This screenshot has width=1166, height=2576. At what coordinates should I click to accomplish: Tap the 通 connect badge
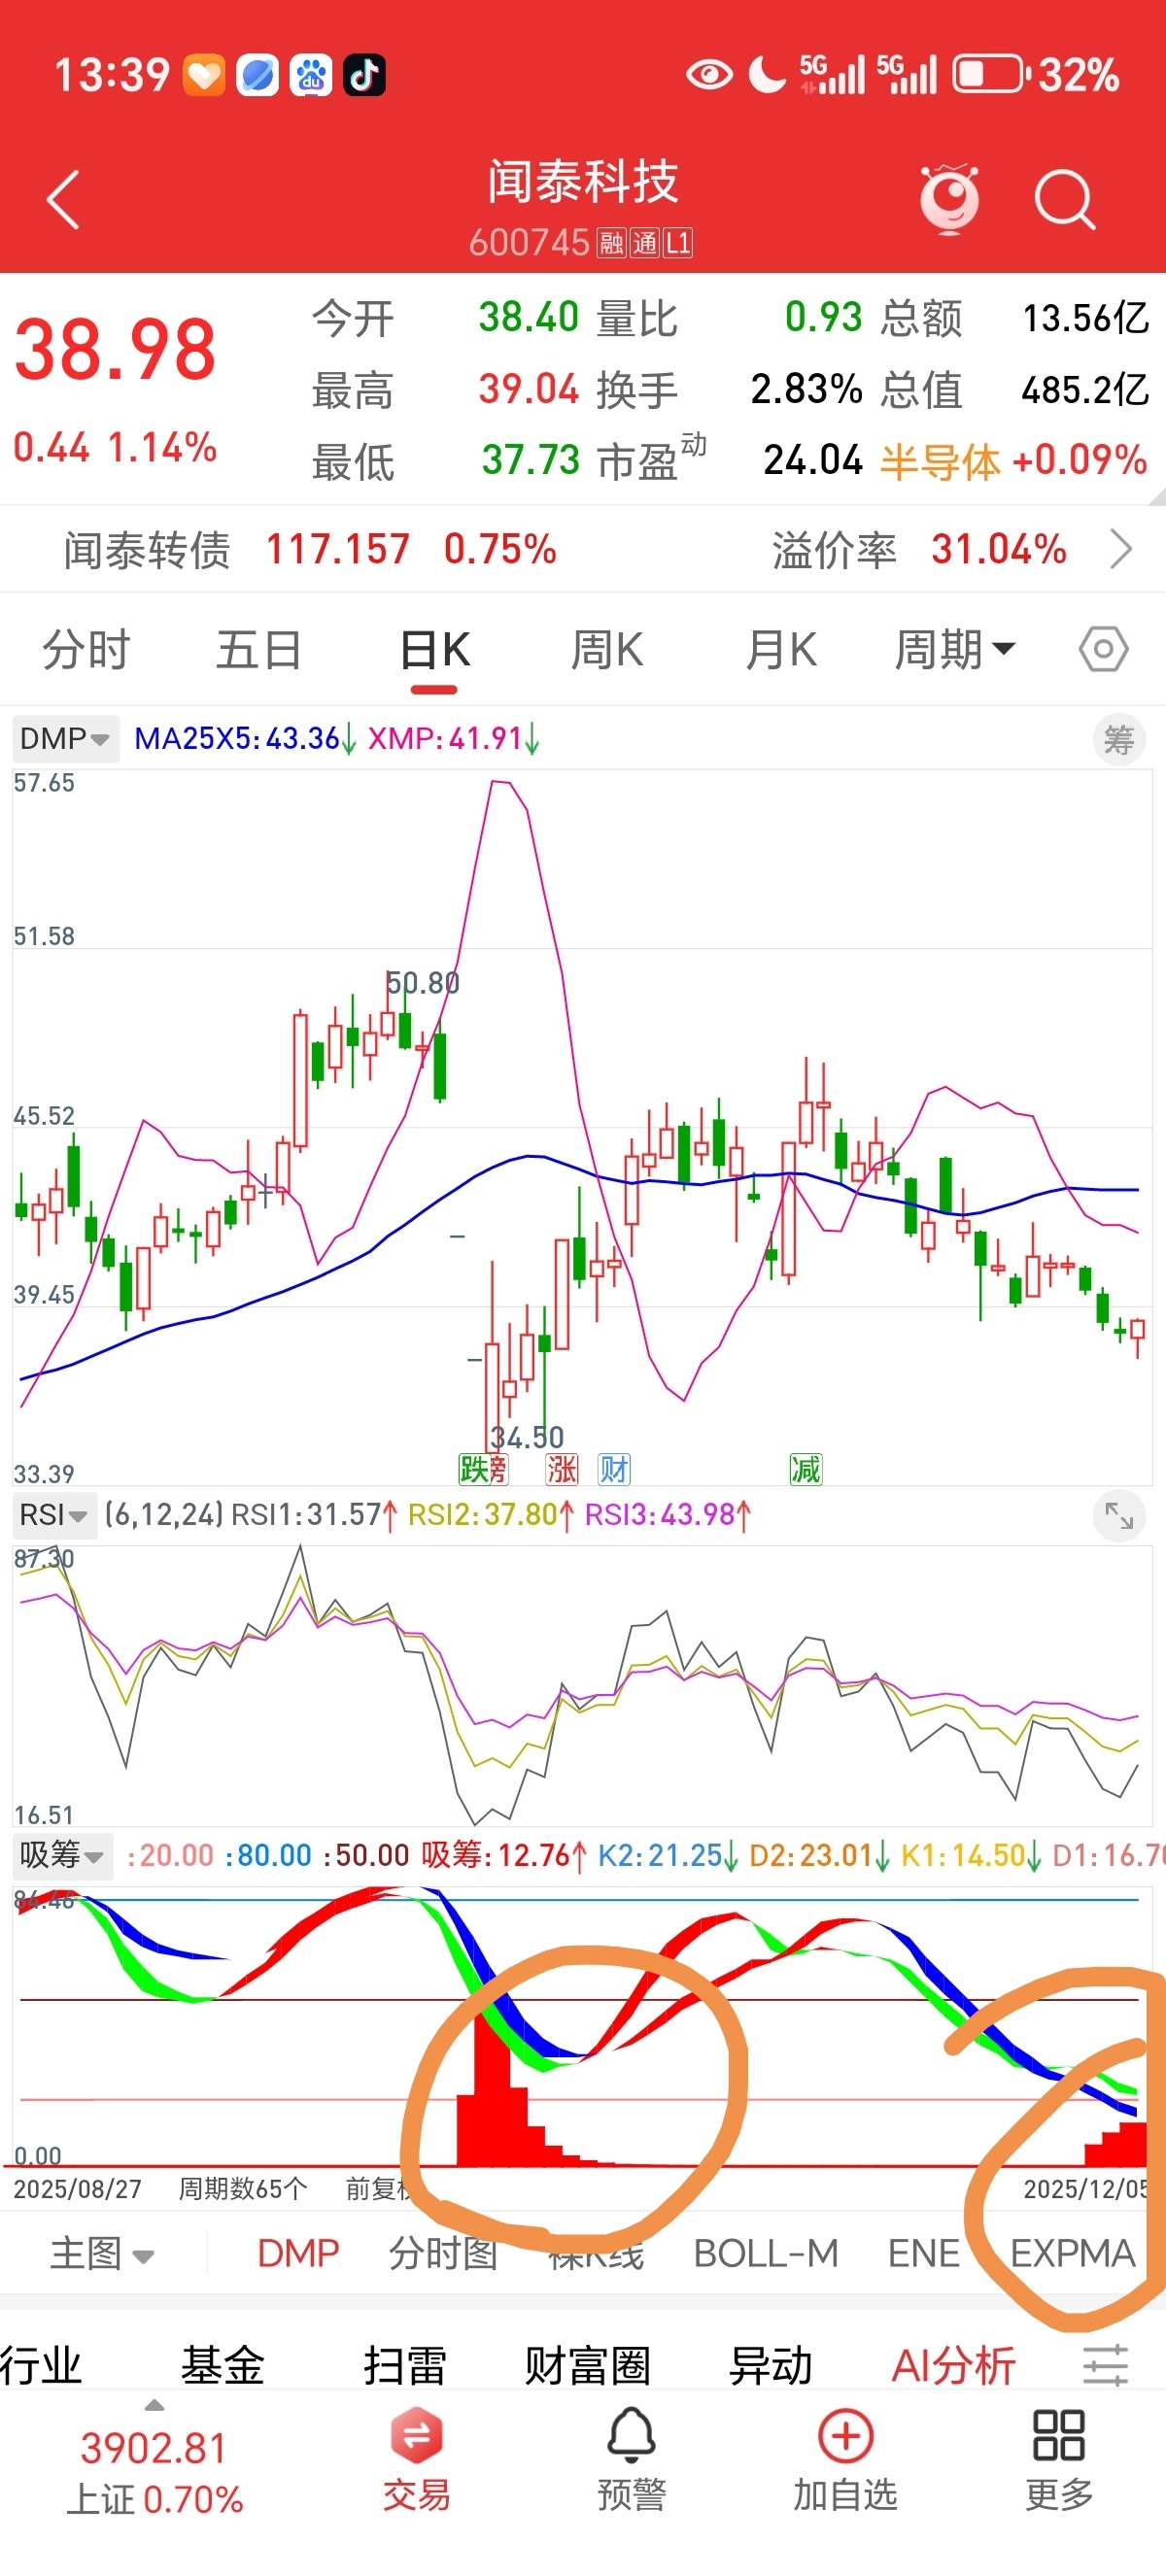point(644,242)
